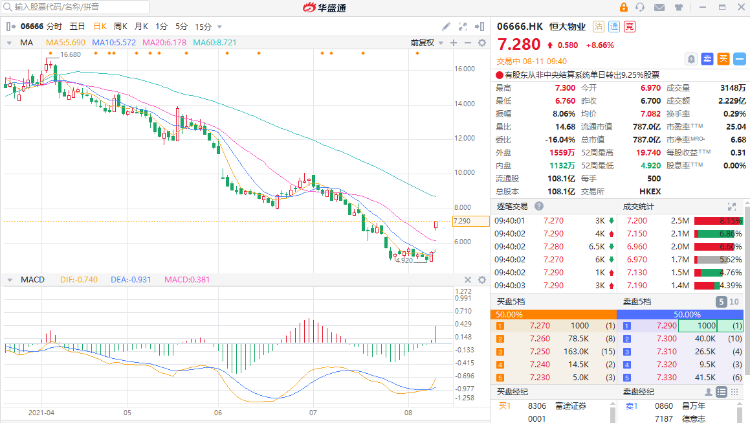Click the 成交统计 header
The width and height of the screenshot is (750, 423).
[638, 206]
